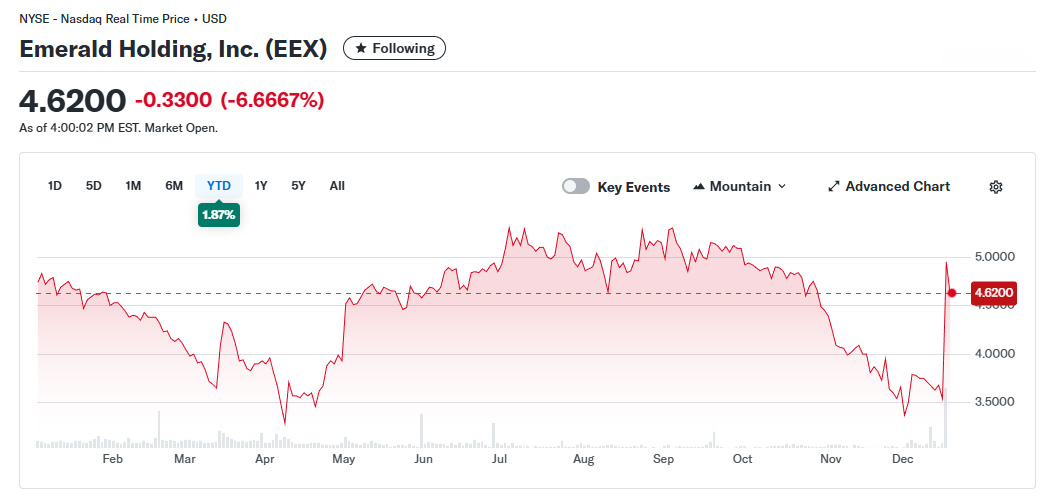Image resolution: width=1056 pixels, height=499 pixels.
Task: Click the star icon in Following button
Action: pyautogui.click(x=361, y=48)
